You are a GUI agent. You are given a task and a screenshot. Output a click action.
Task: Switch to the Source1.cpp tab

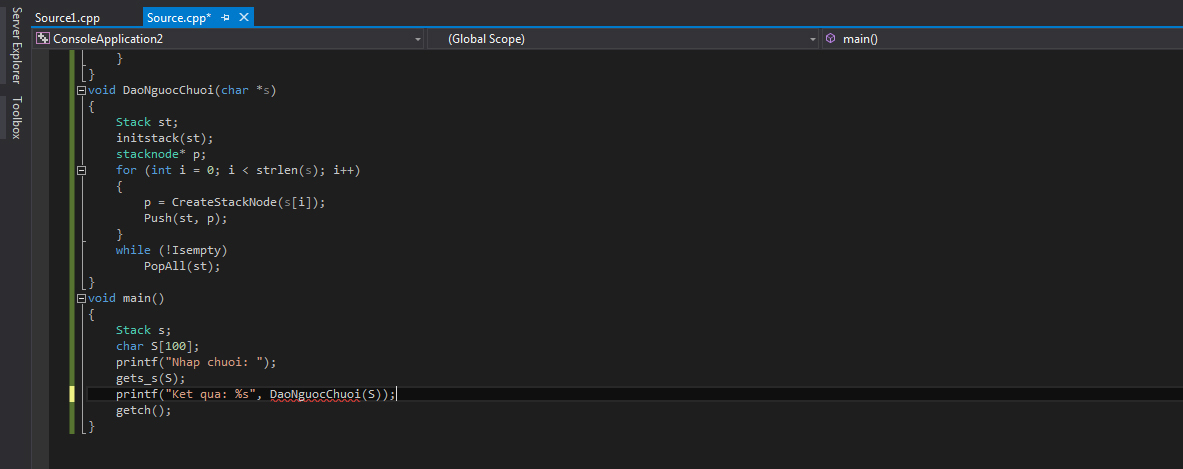tap(67, 18)
